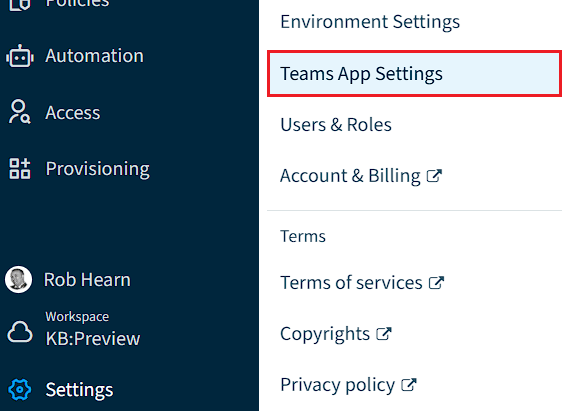This screenshot has height=411, width=566.
Task: Click external link icon by Terms of services
Action: point(436,283)
